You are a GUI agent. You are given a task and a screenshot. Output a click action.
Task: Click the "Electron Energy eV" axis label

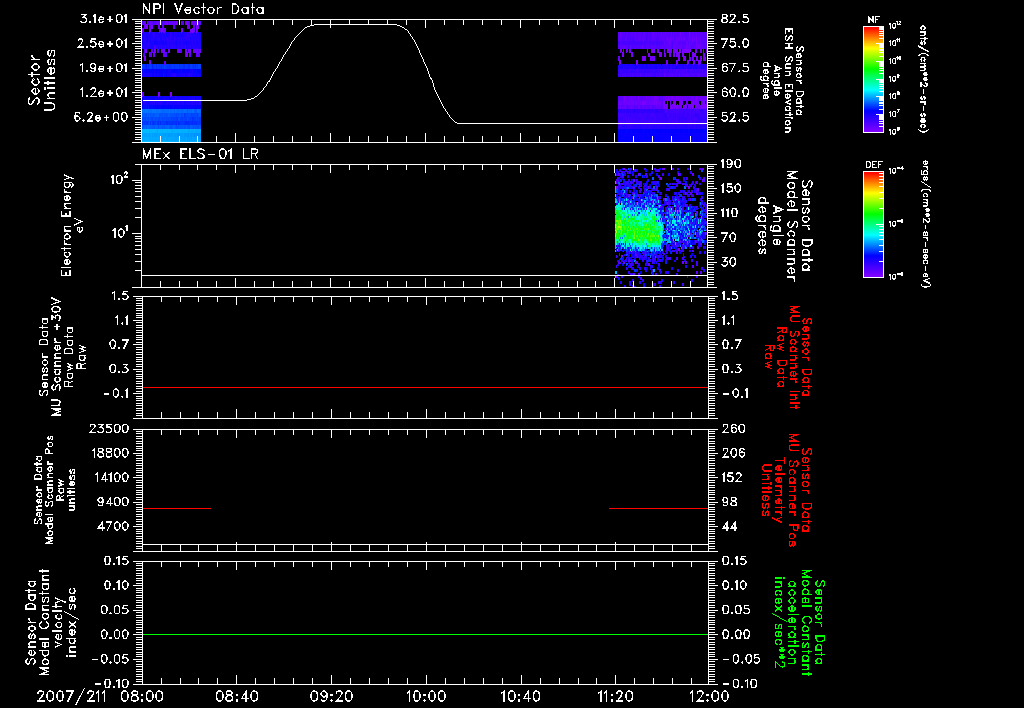72,225
